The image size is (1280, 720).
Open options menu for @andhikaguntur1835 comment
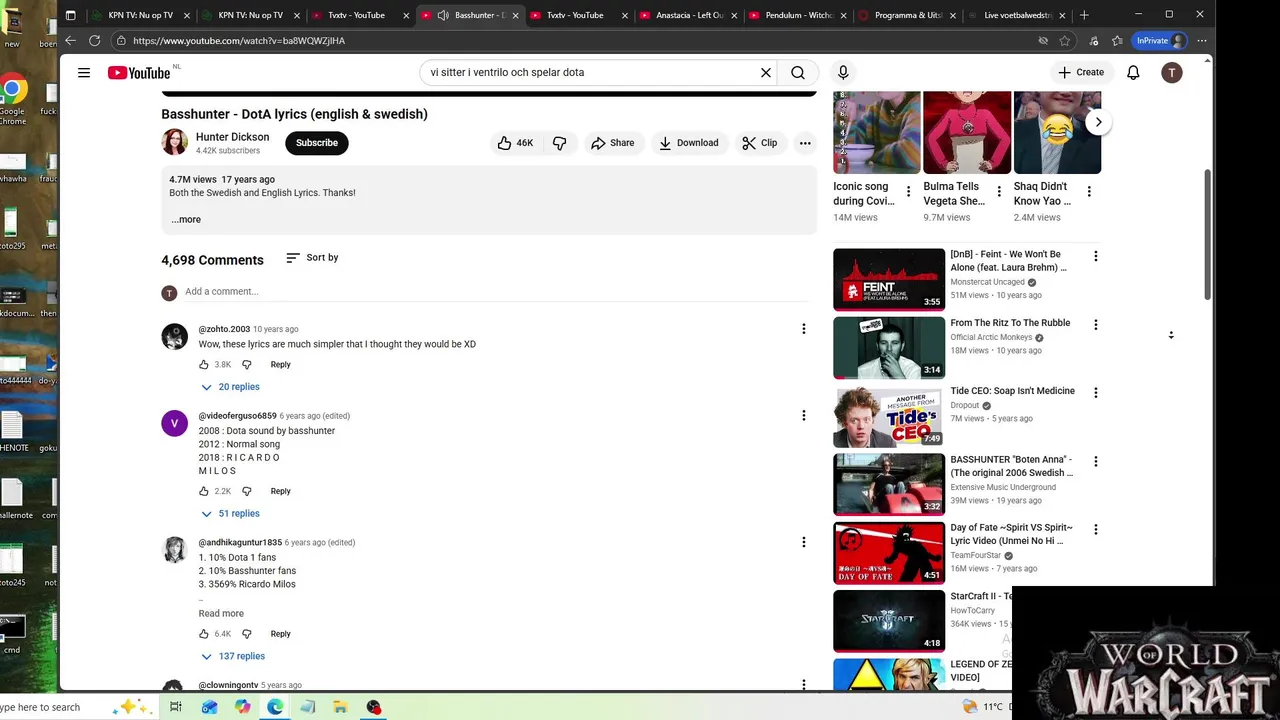pyautogui.click(x=803, y=542)
